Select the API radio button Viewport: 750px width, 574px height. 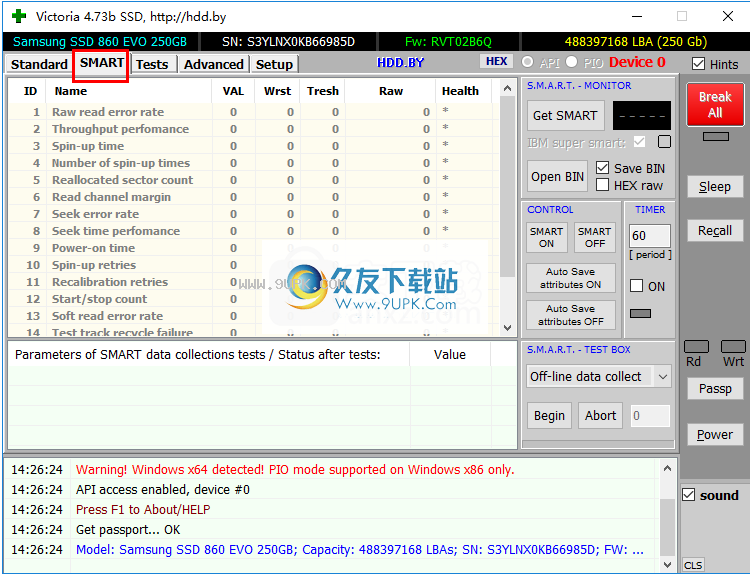pos(528,62)
